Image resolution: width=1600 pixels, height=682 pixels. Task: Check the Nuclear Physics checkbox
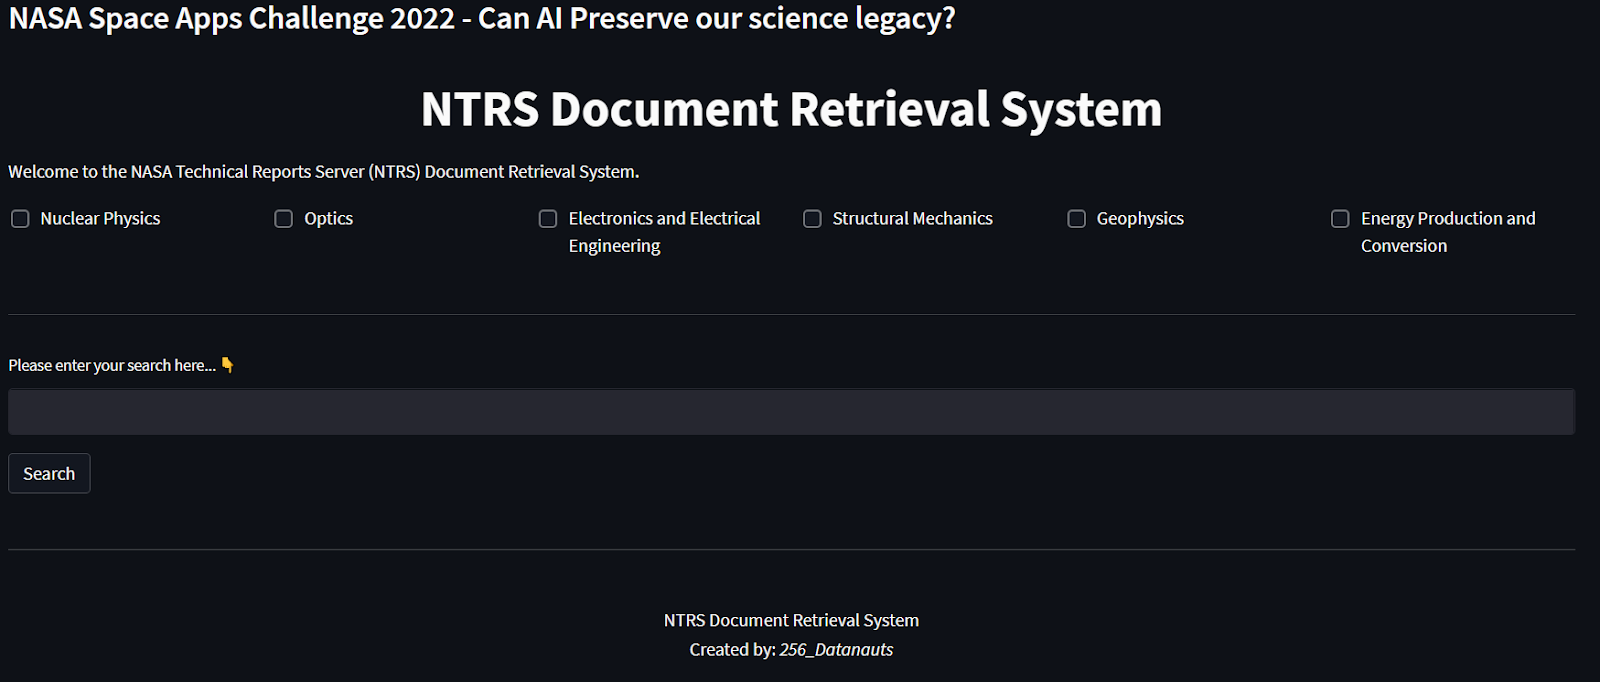20,219
